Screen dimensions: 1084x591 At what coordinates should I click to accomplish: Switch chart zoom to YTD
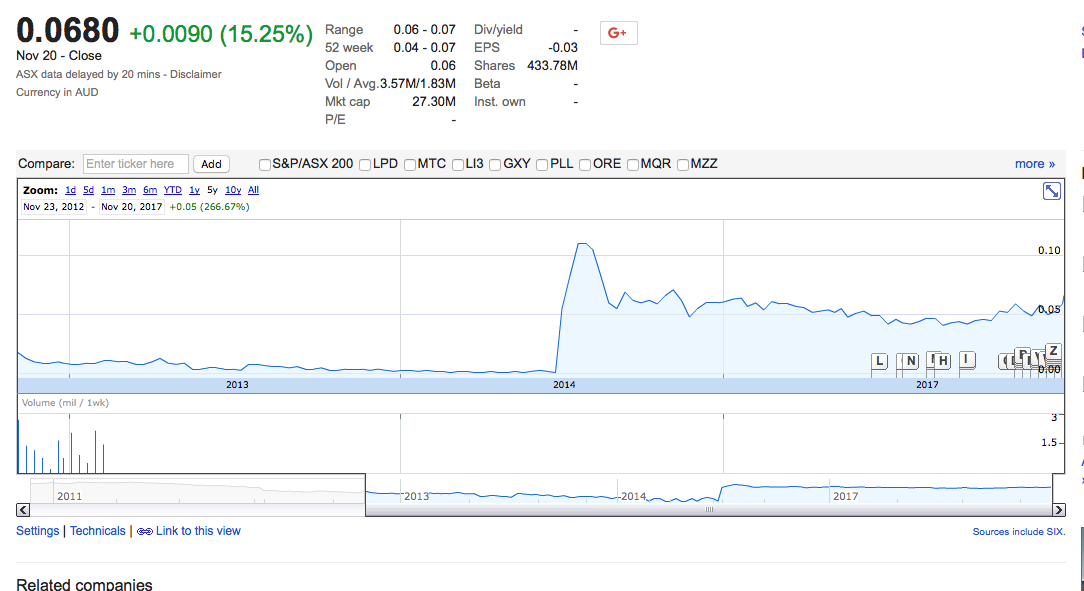(x=173, y=190)
